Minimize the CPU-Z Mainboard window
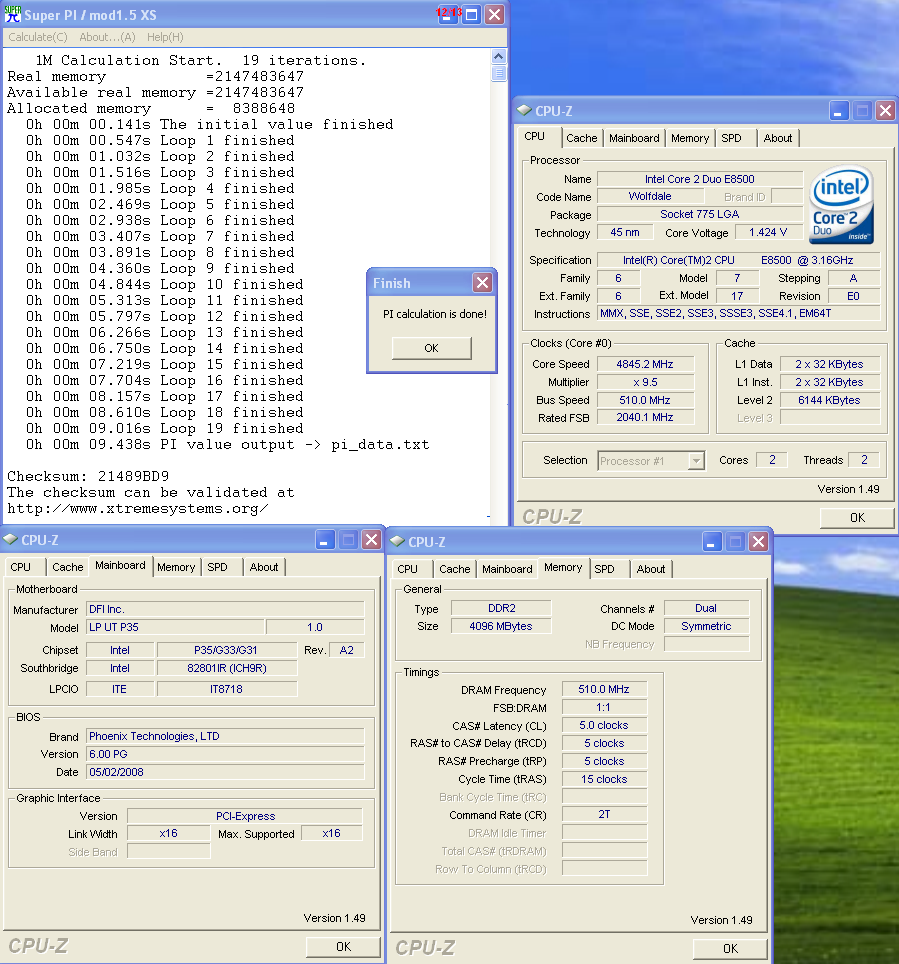This screenshot has width=899, height=964. 325,540
